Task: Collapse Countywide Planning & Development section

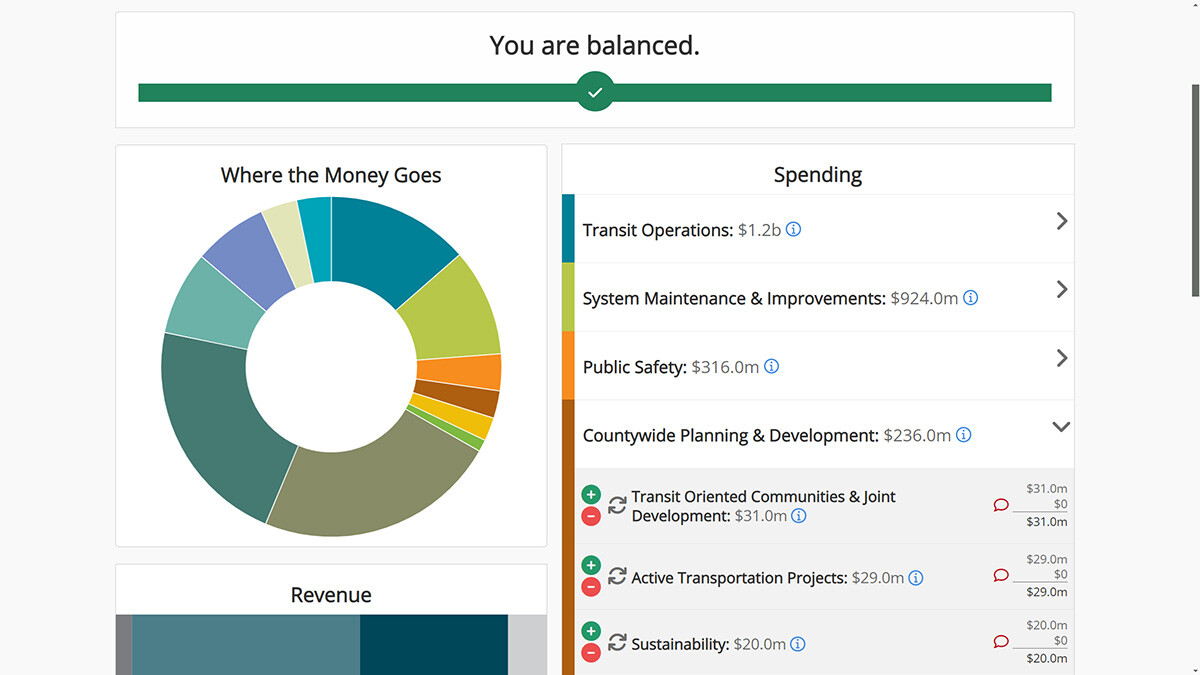Action: [x=1061, y=426]
